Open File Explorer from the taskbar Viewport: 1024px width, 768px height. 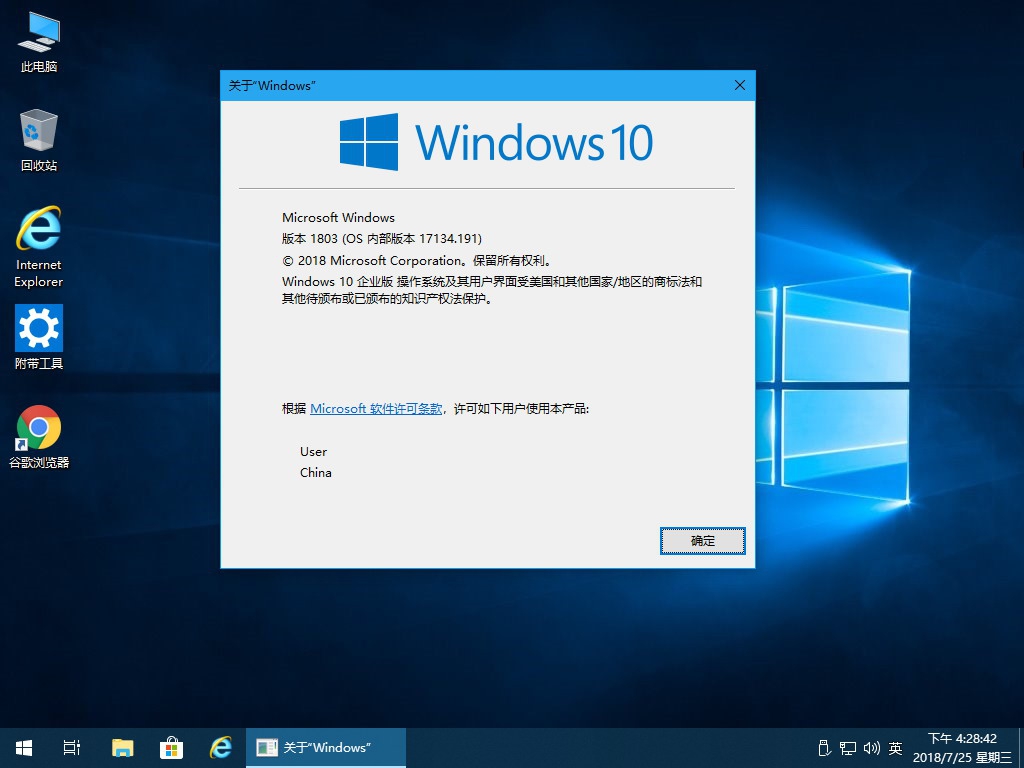(x=122, y=748)
